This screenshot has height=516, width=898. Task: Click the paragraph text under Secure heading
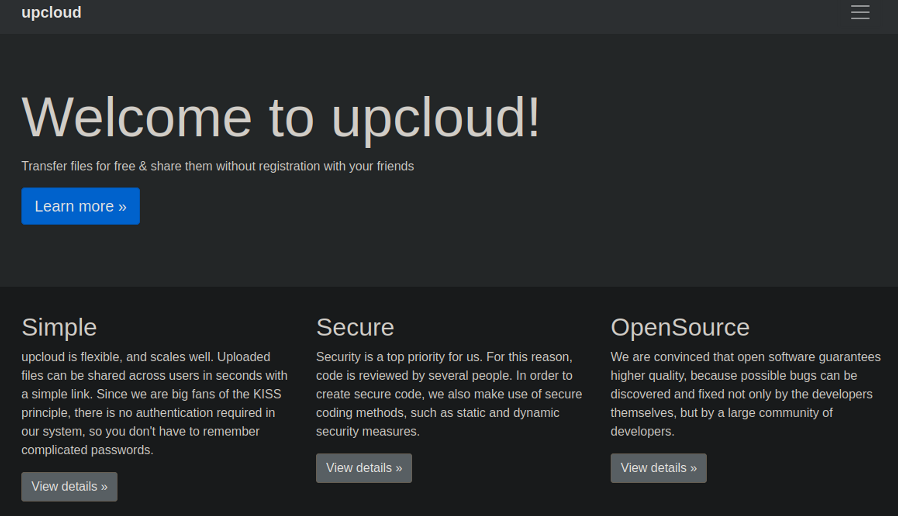tap(449, 394)
